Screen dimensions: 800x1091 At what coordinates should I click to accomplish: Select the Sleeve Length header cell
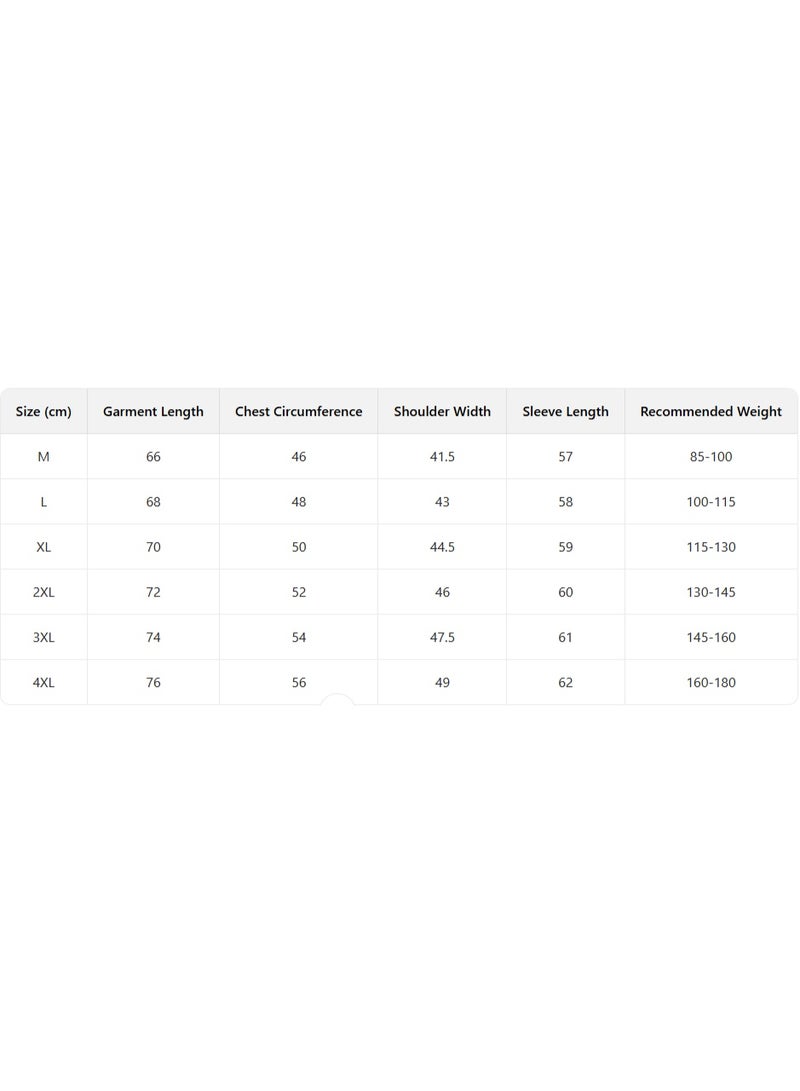point(565,411)
